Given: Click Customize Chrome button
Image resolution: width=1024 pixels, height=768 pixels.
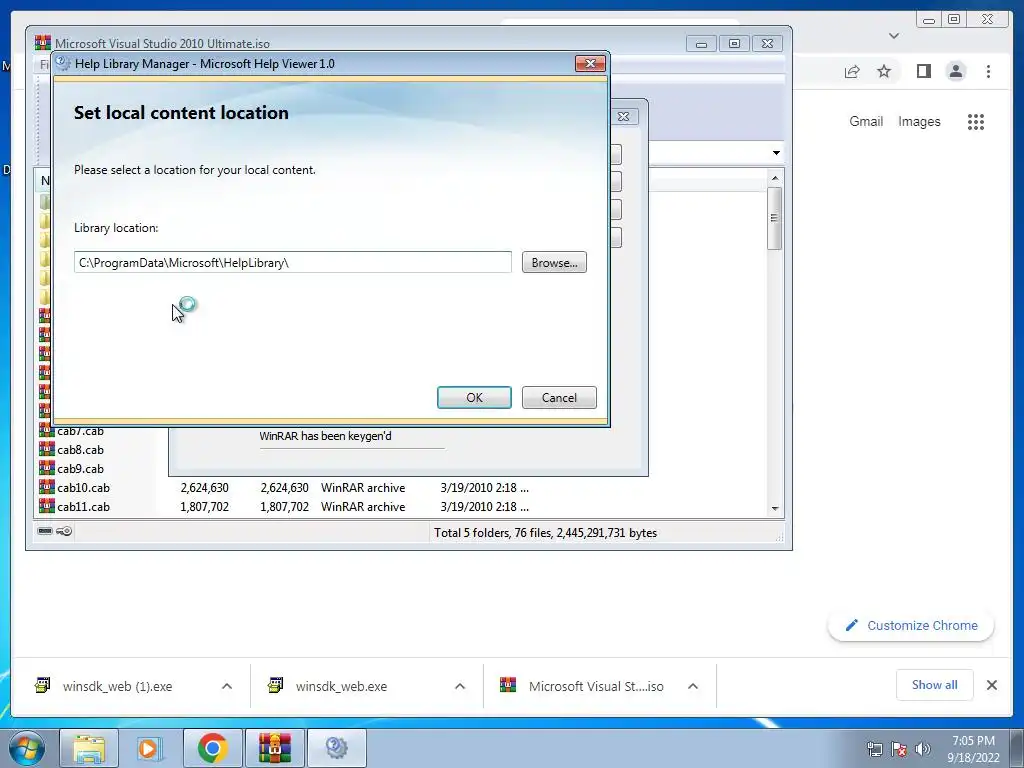Looking at the screenshot, I should click(x=911, y=626).
